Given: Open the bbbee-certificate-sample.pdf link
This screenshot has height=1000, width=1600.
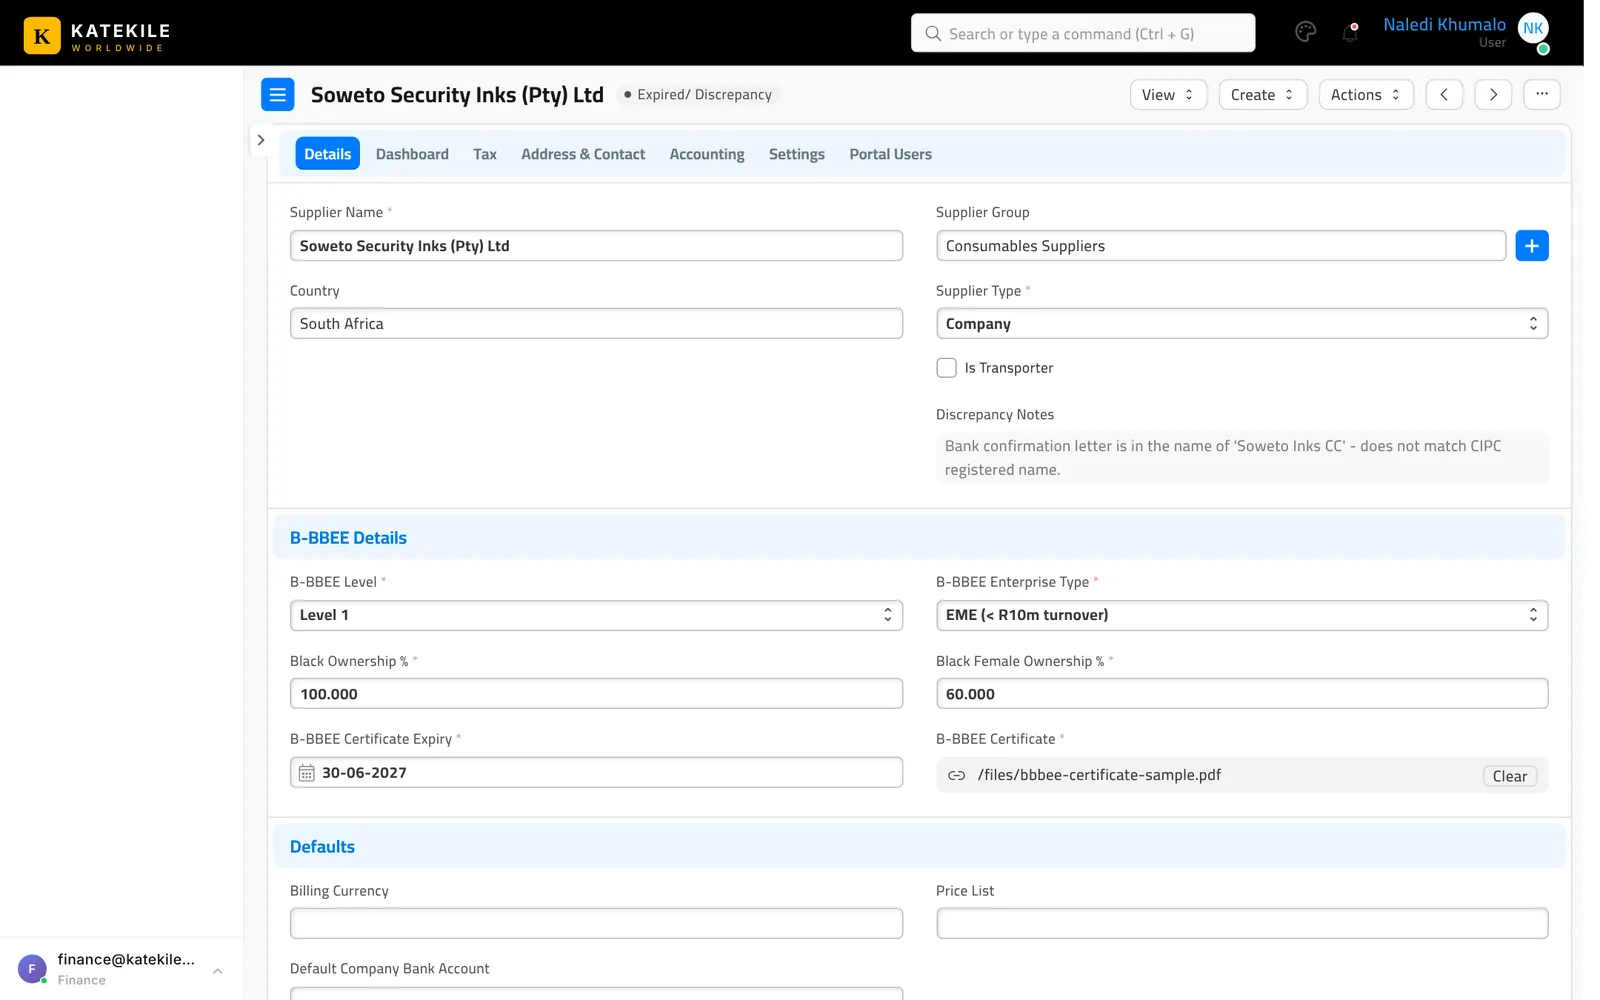Looking at the screenshot, I should tap(1099, 775).
